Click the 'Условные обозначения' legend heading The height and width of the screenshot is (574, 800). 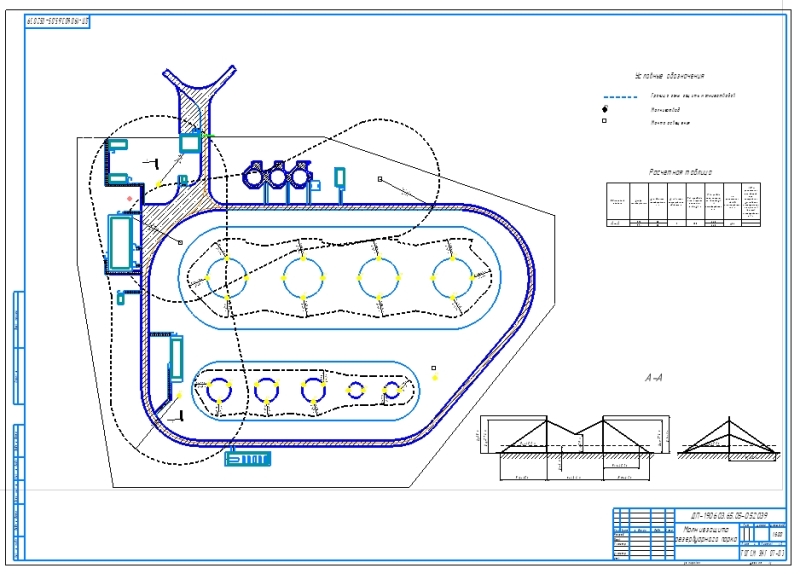(x=669, y=76)
